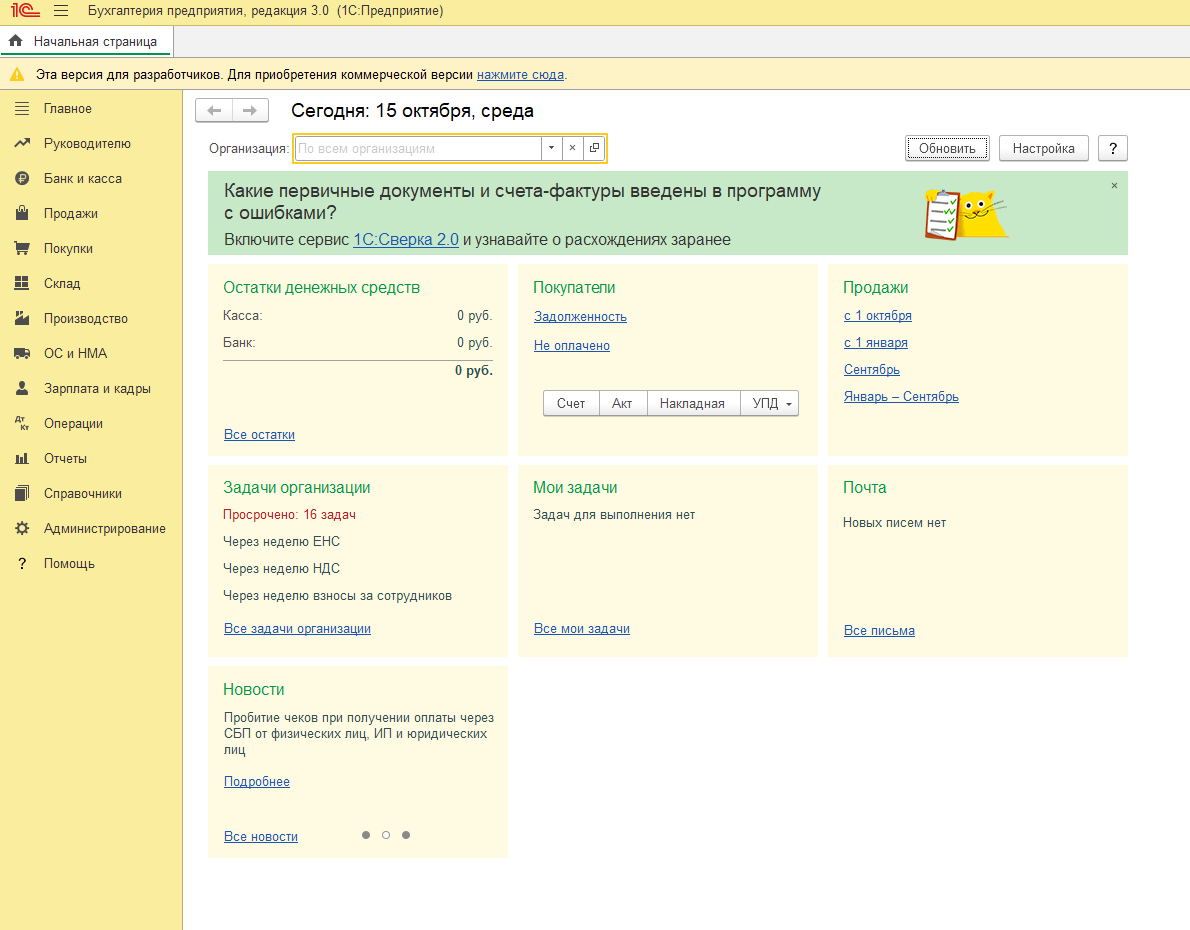This screenshot has height=930, width=1190.
Task: Select the third news carousel dot
Action: [x=406, y=835]
